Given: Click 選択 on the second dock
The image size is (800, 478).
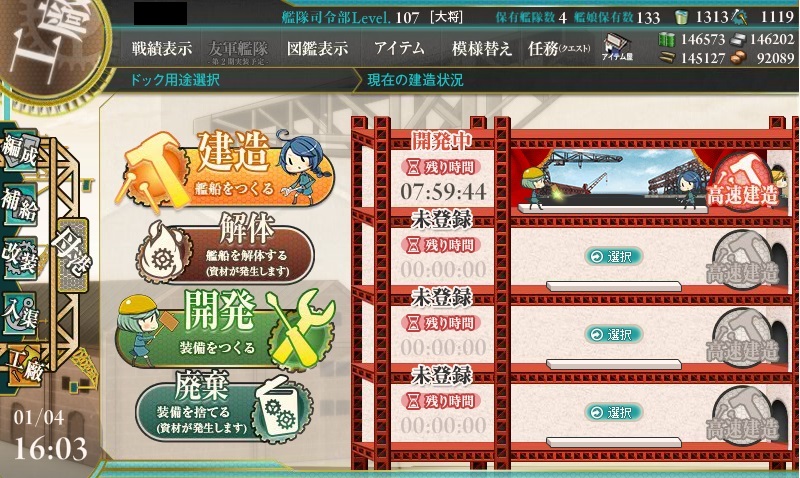Looking at the screenshot, I should (614, 256).
